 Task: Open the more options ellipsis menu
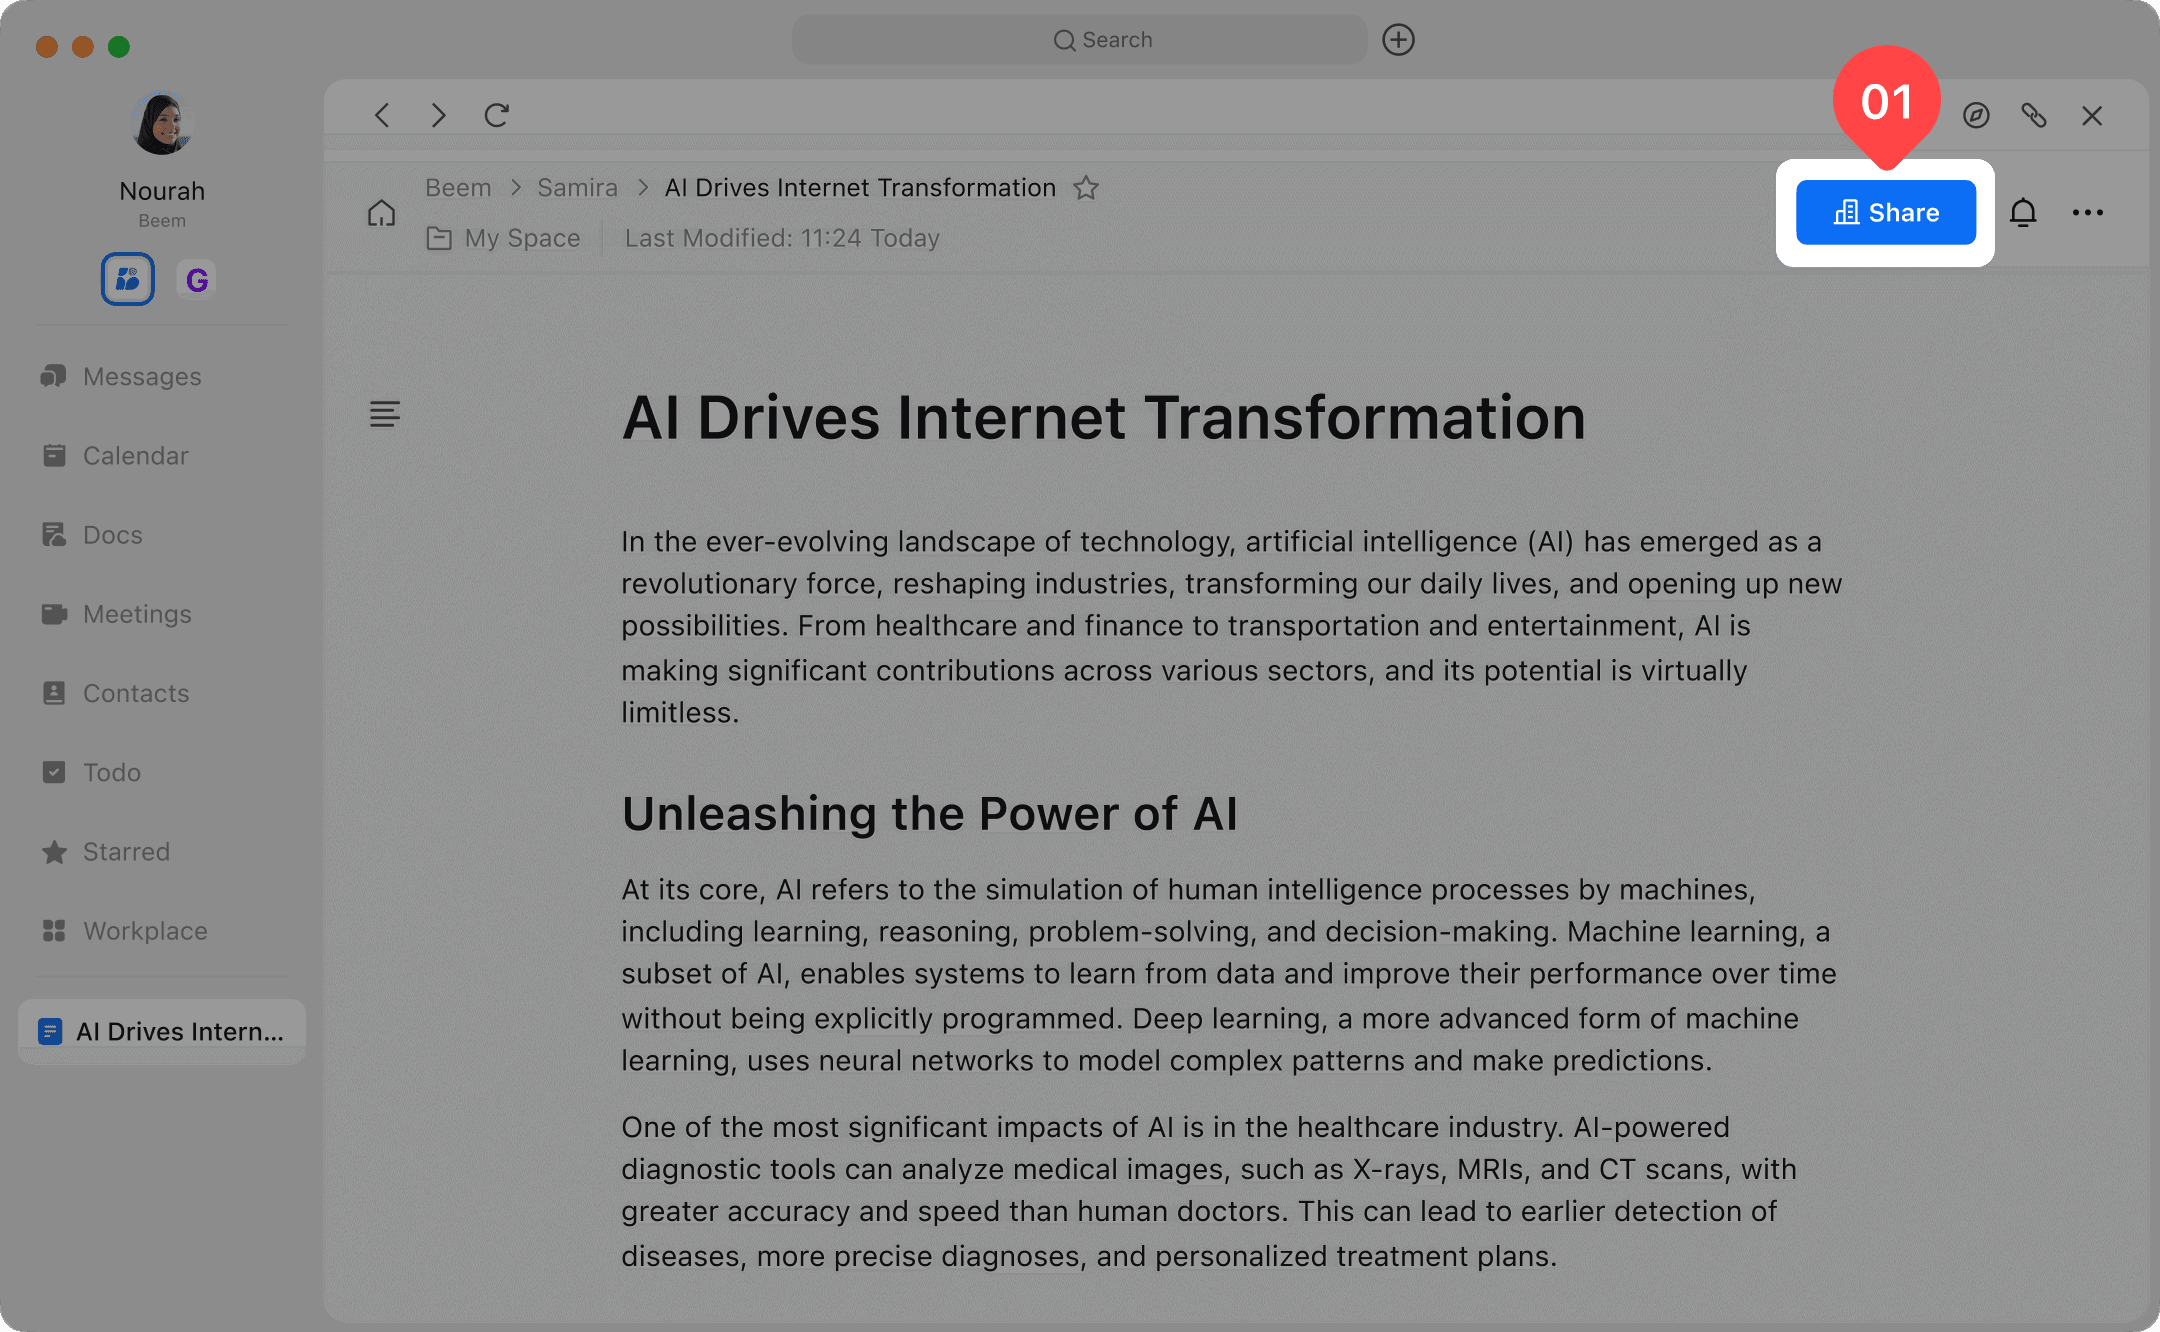(2087, 212)
